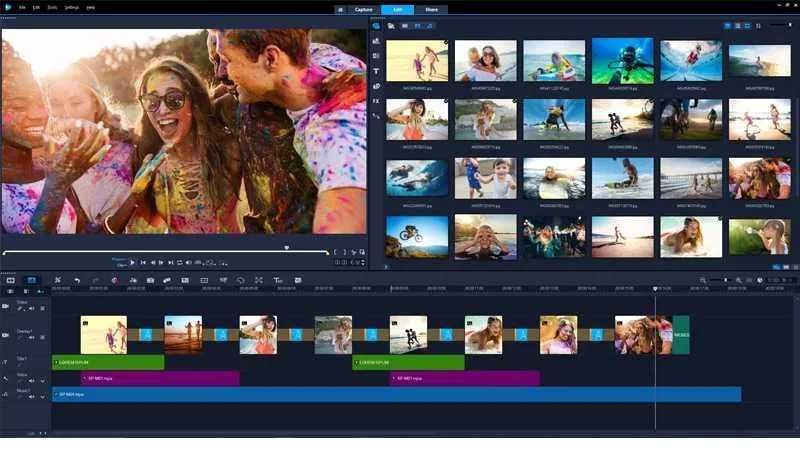Open the Share tab
This screenshot has width=800, height=450.
pyautogui.click(x=431, y=8)
